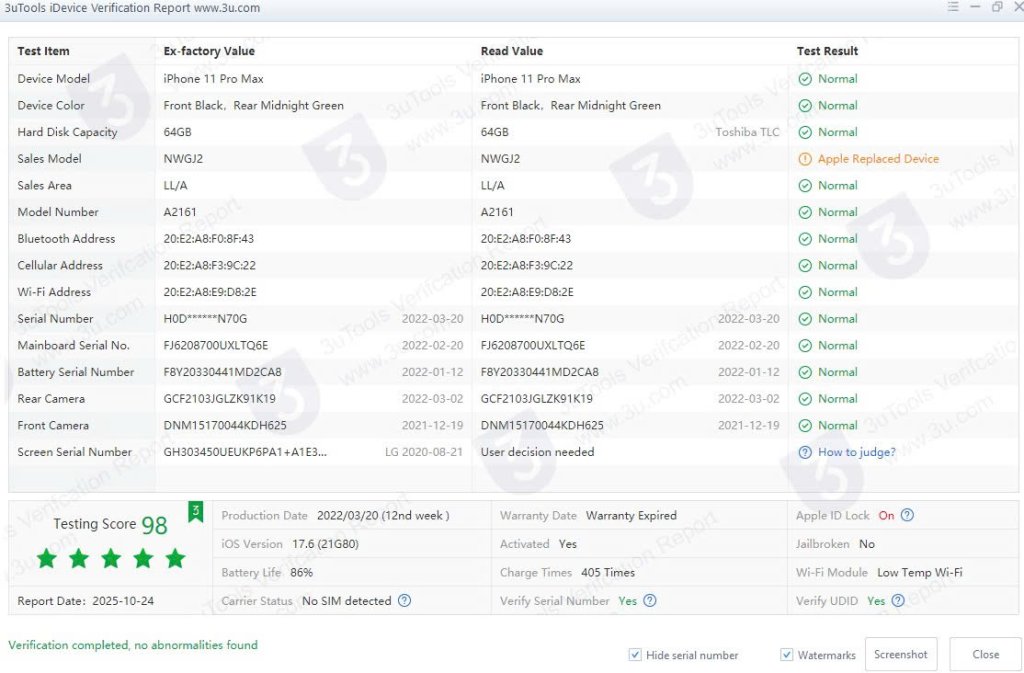Select the Battery Serial Number row label

coord(76,372)
